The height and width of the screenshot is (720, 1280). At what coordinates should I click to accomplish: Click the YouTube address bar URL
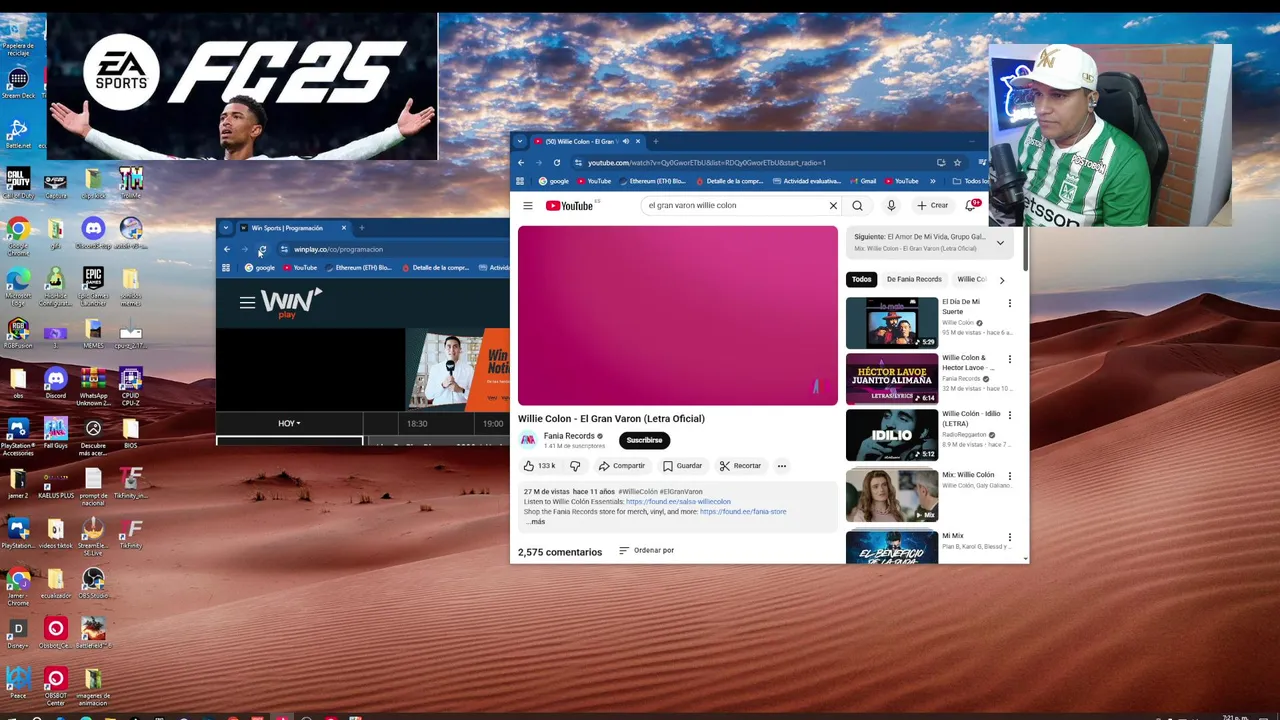tap(706, 163)
